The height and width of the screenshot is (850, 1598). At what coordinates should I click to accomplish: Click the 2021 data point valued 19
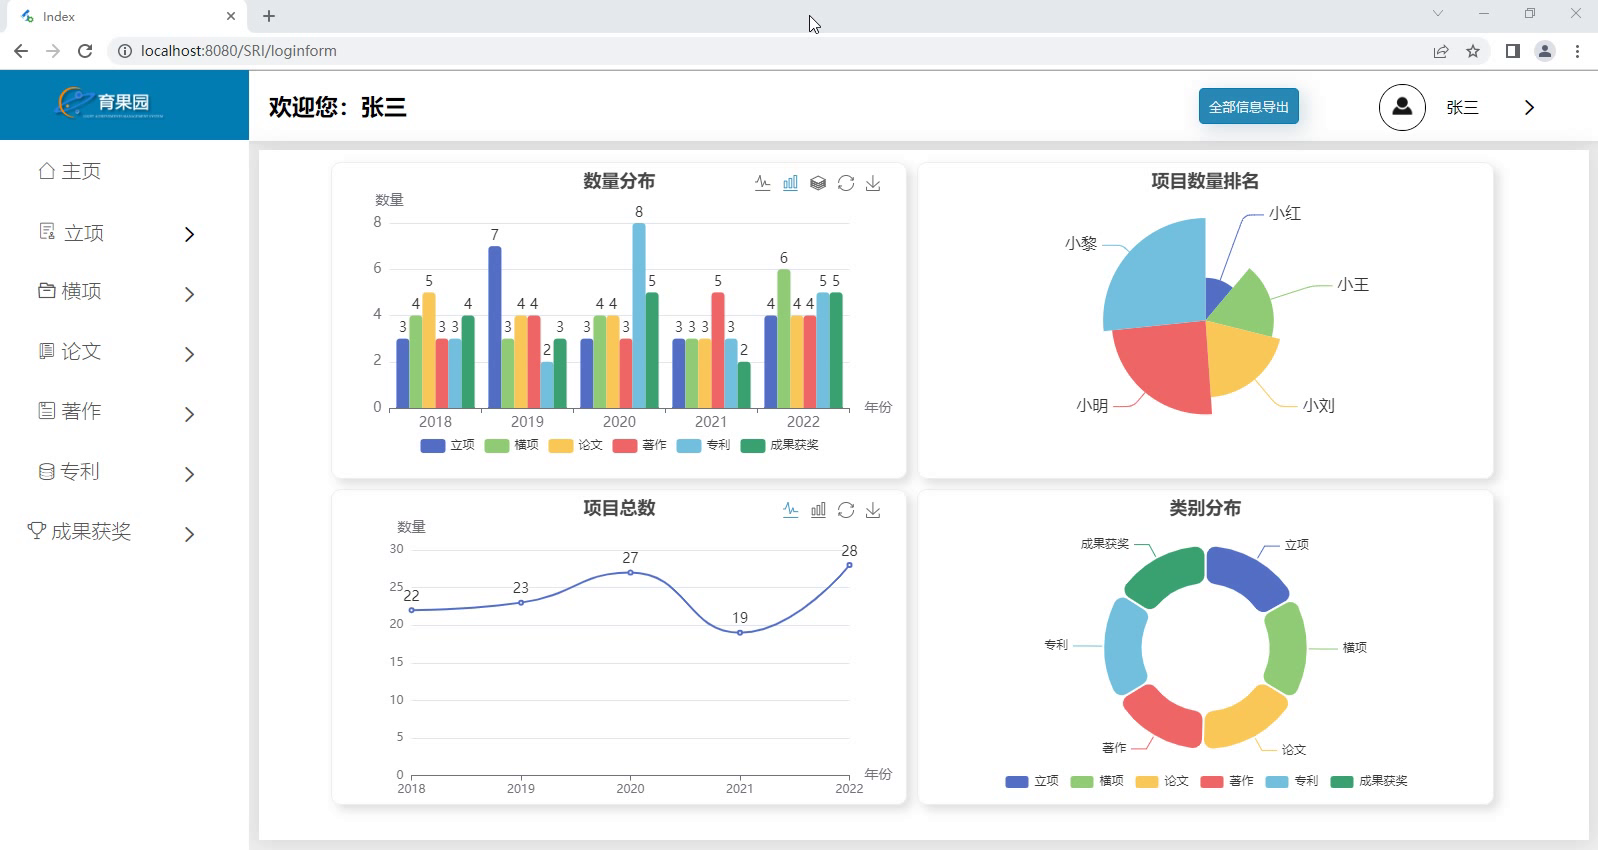pos(740,632)
